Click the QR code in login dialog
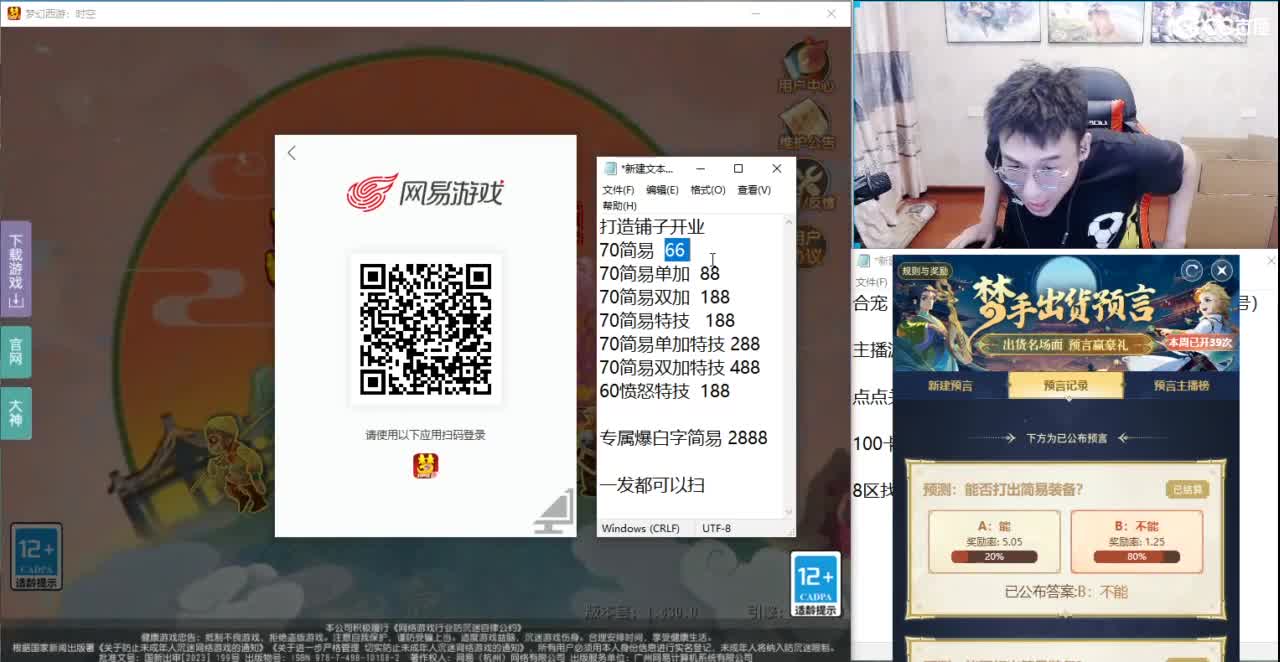Viewport: 1280px width, 662px height. point(425,329)
